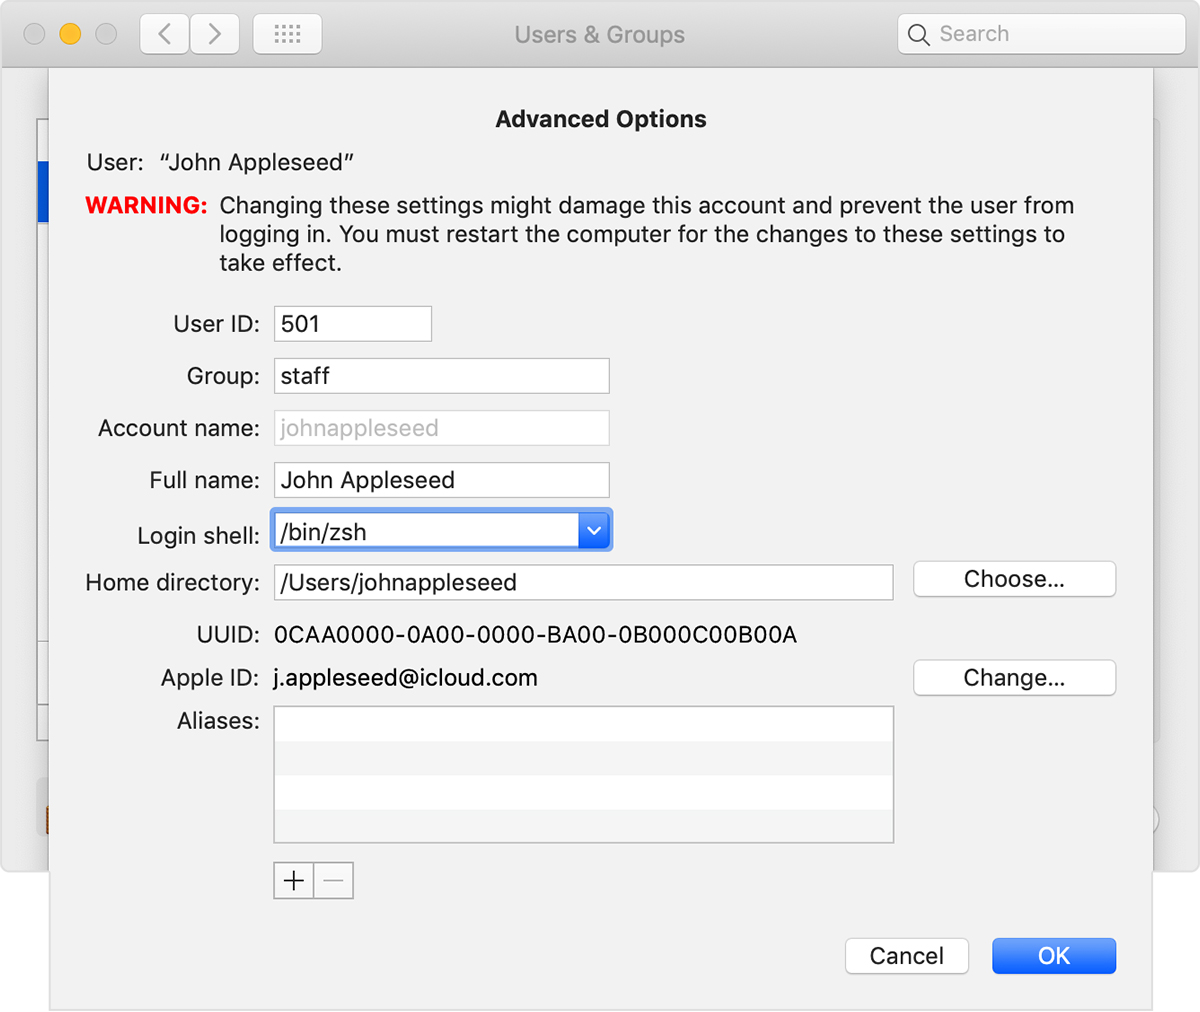Focus the Search field in toolbar
The width and height of the screenshot is (1200, 1012).
point(1055,34)
